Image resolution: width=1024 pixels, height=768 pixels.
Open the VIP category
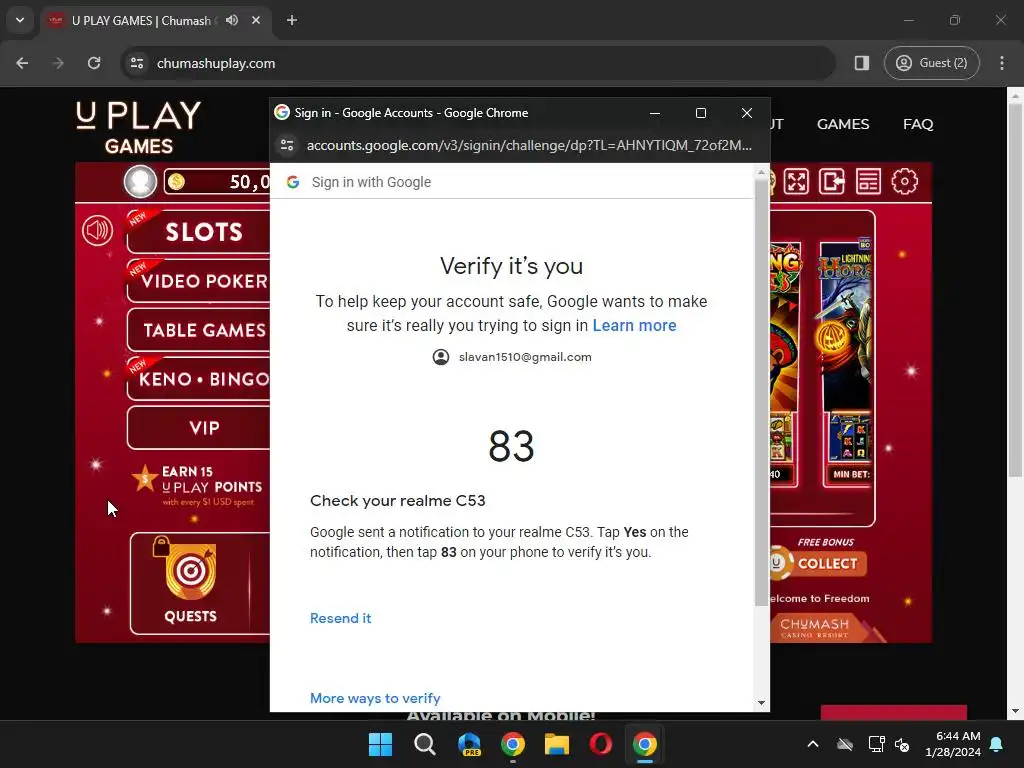(199, 428)
